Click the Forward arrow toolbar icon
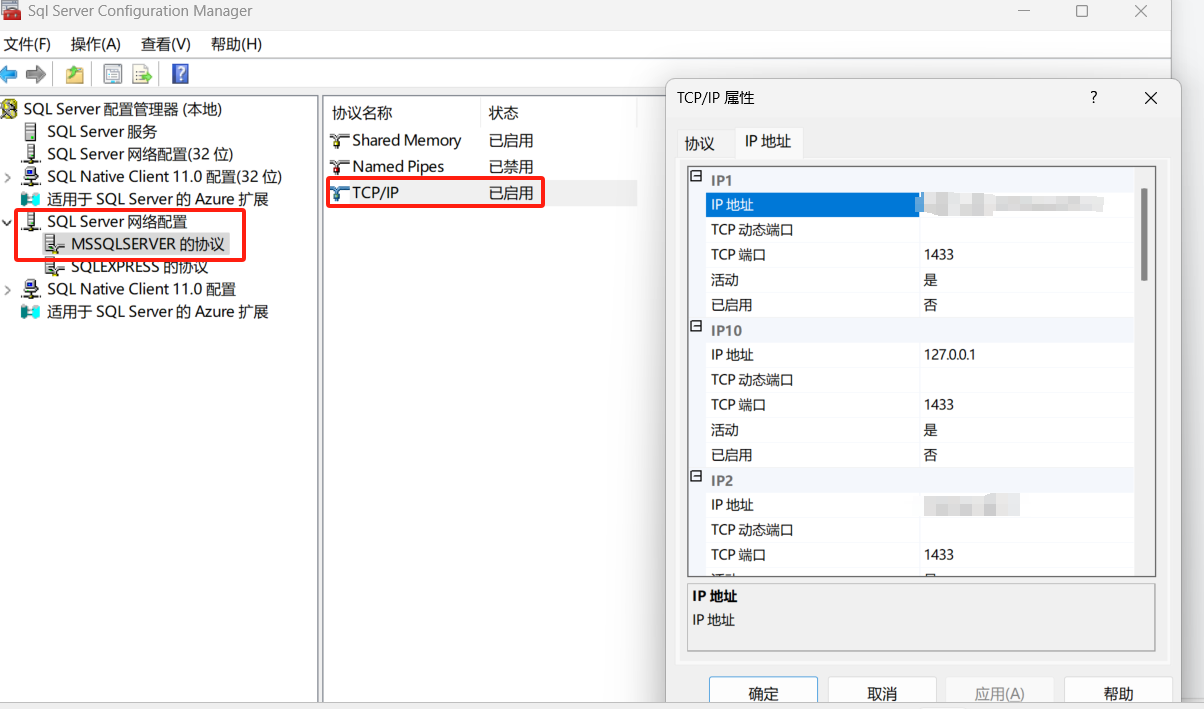1204x709 pixels. tap(36, 74)
